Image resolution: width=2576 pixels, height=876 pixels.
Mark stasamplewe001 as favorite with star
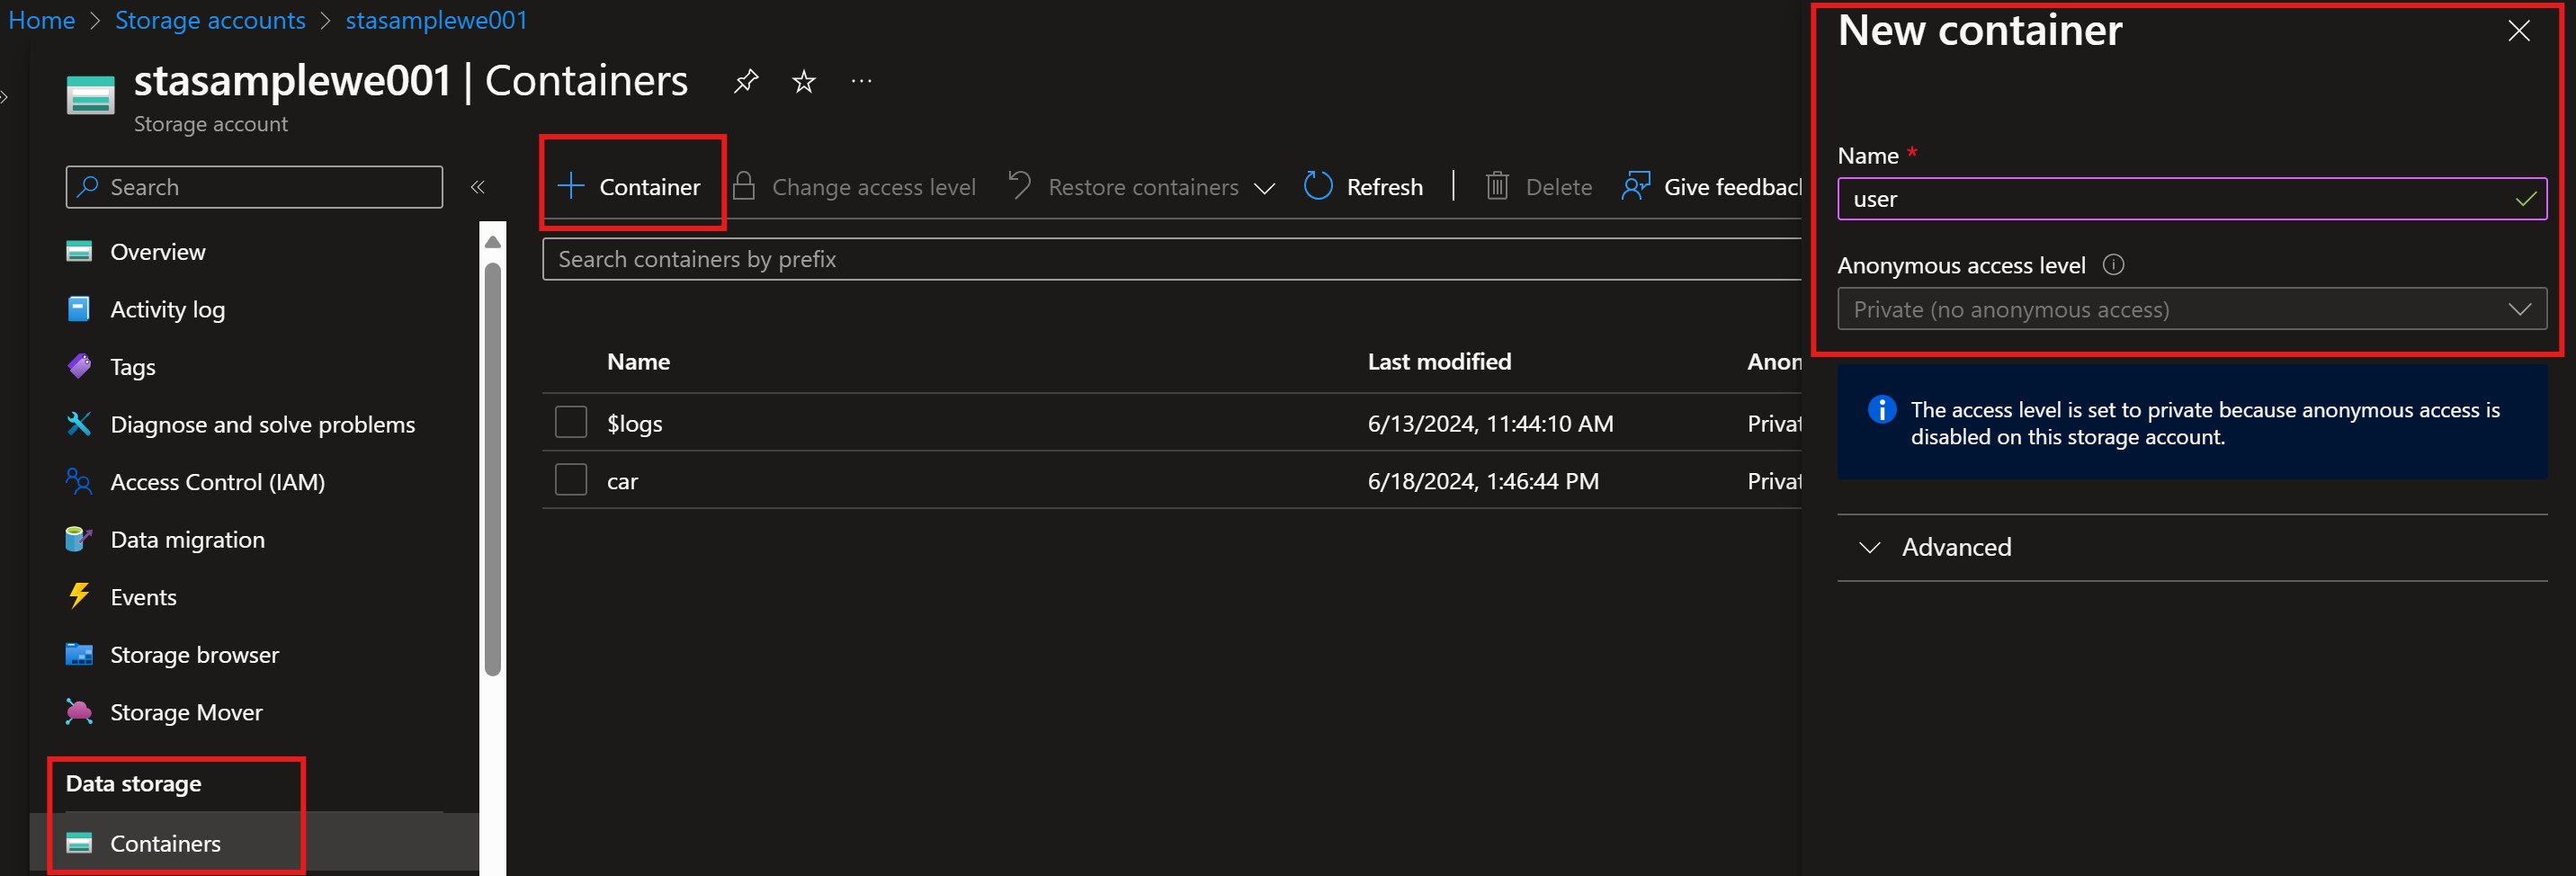coord(803,81)
